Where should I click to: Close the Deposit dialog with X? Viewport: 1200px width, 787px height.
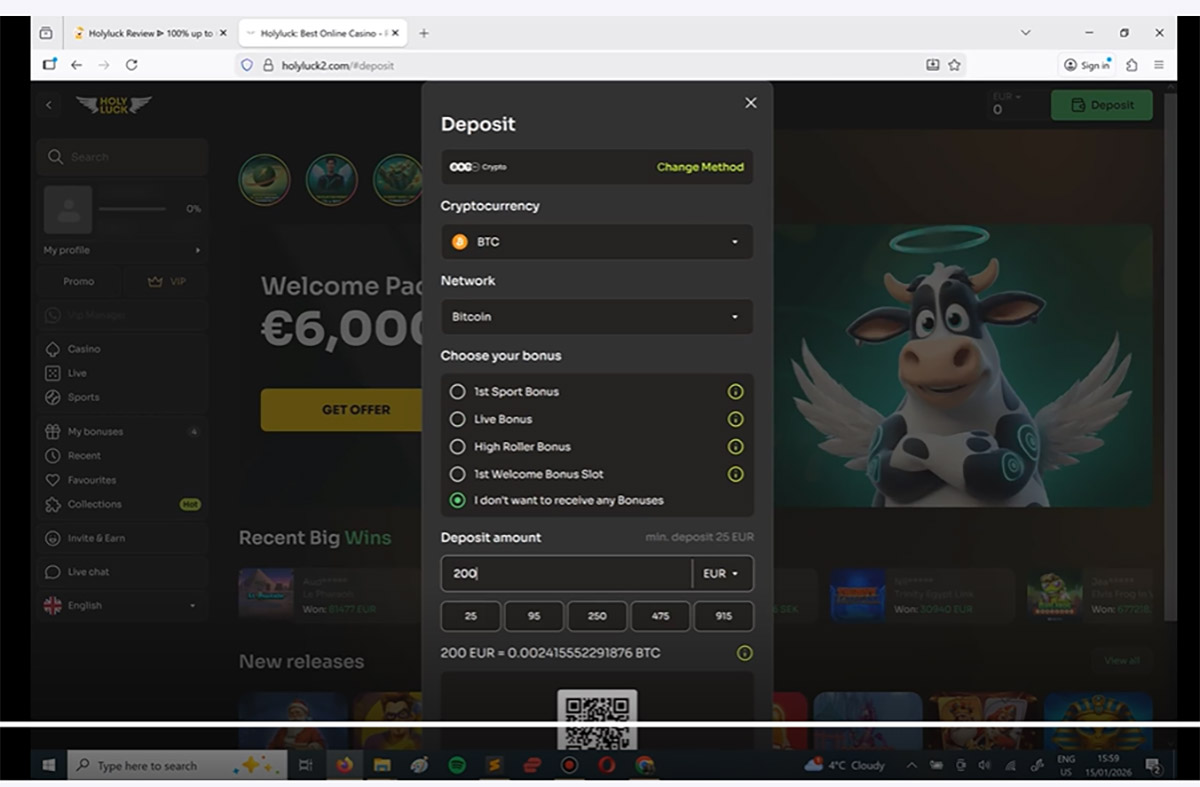[751, 103]
